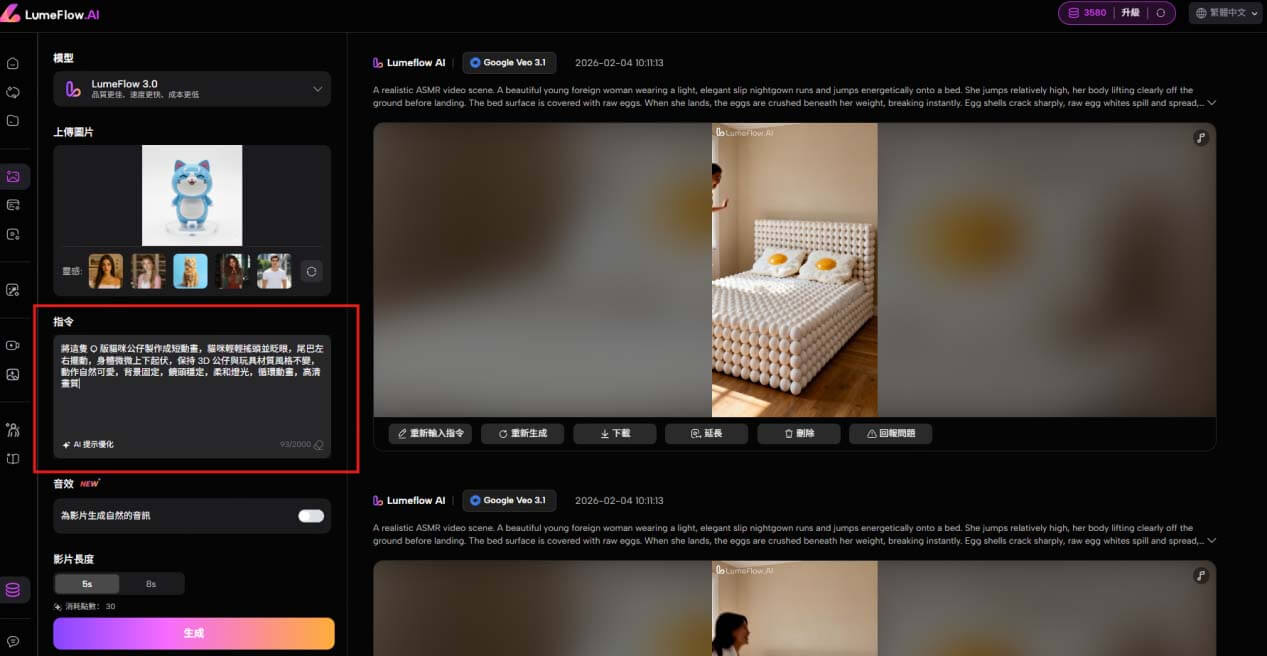This screenshot has height=656, width=1267.
Task: Open the 繁體中文 language dropdown
Action: 1225,13
